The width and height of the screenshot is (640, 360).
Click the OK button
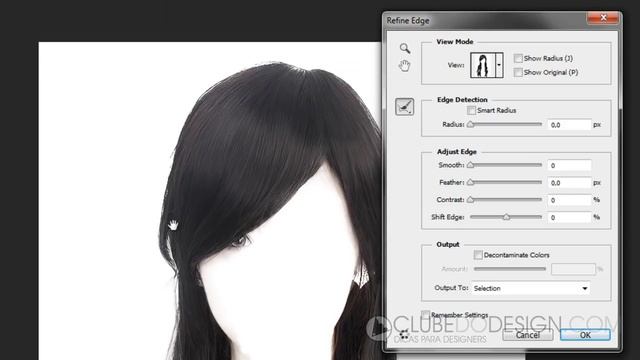(x=585, y=335)
